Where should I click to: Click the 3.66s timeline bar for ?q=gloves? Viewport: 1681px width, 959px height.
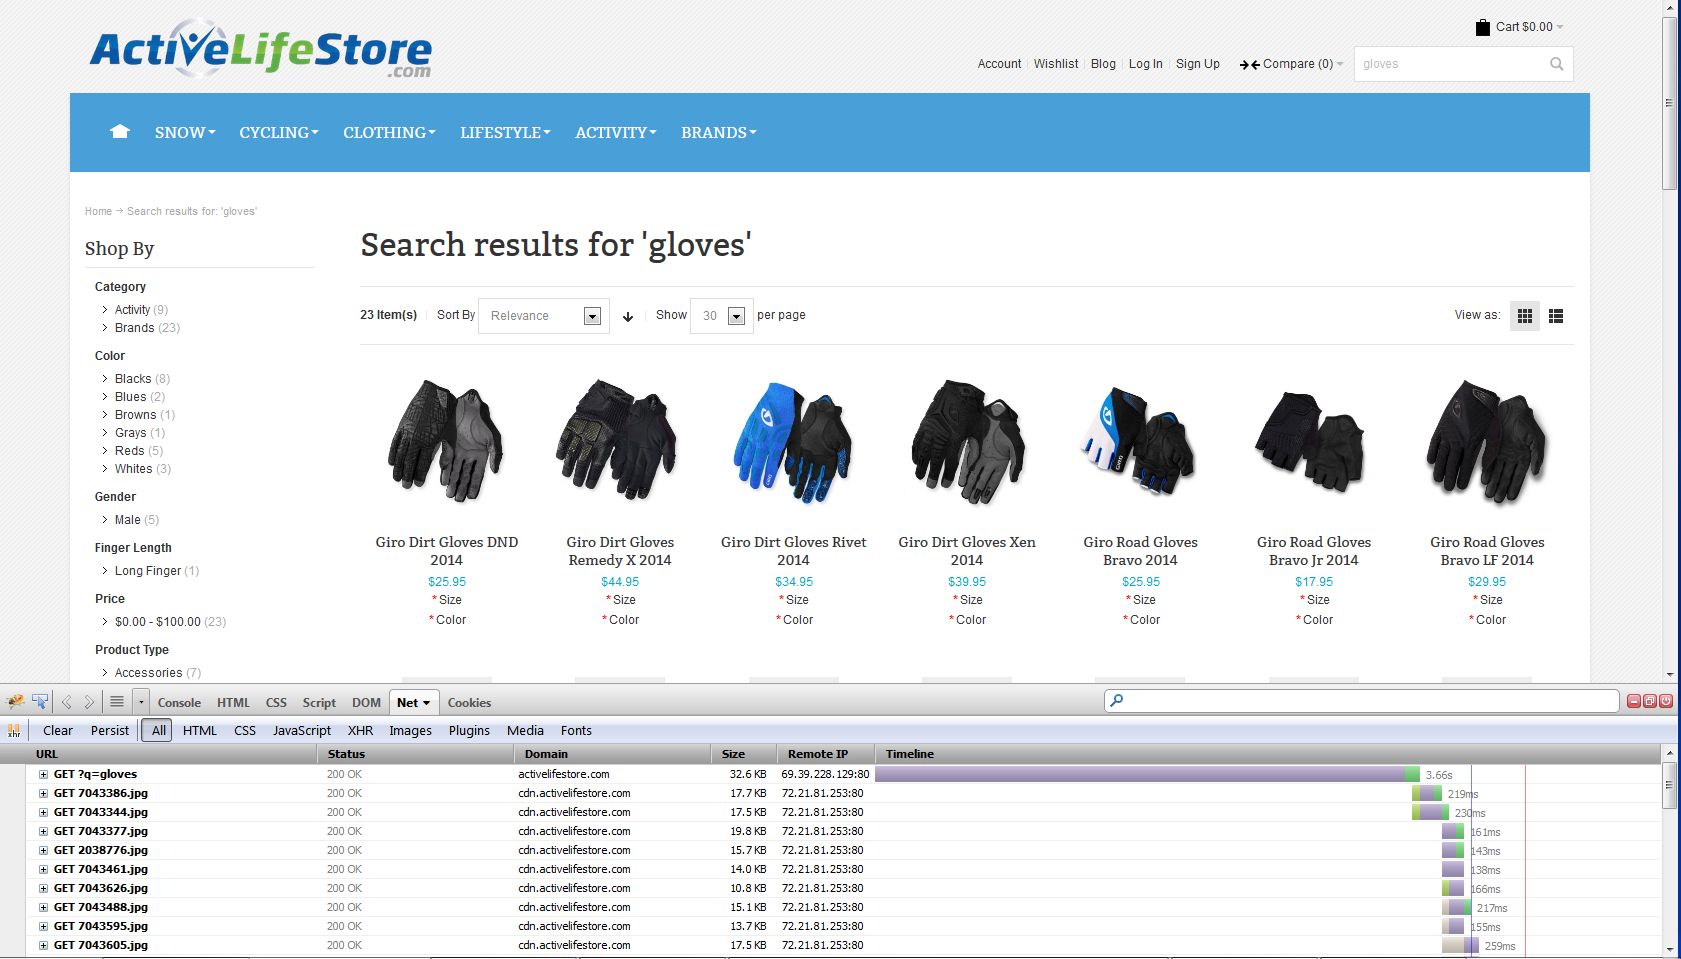[1147, 774]
